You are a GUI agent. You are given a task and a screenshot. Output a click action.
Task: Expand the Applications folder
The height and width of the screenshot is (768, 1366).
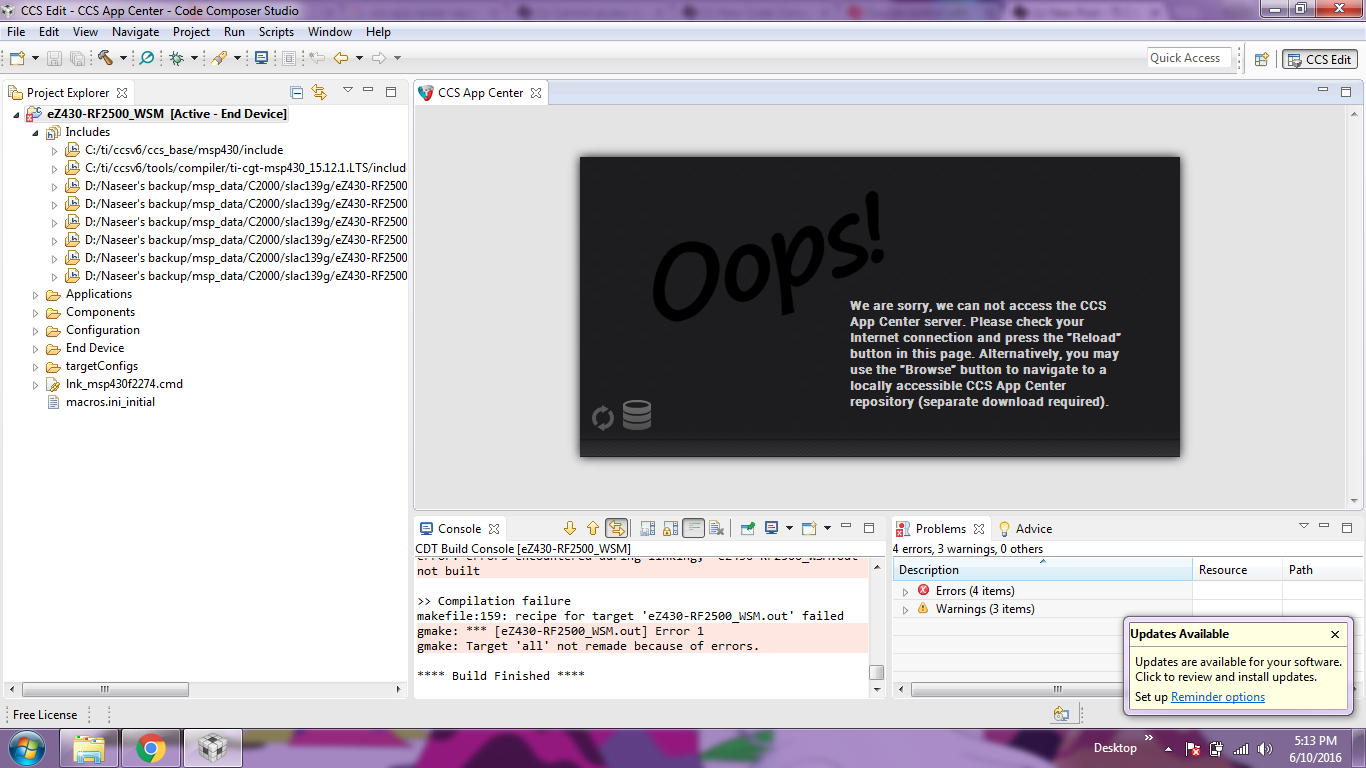point(37,295)
